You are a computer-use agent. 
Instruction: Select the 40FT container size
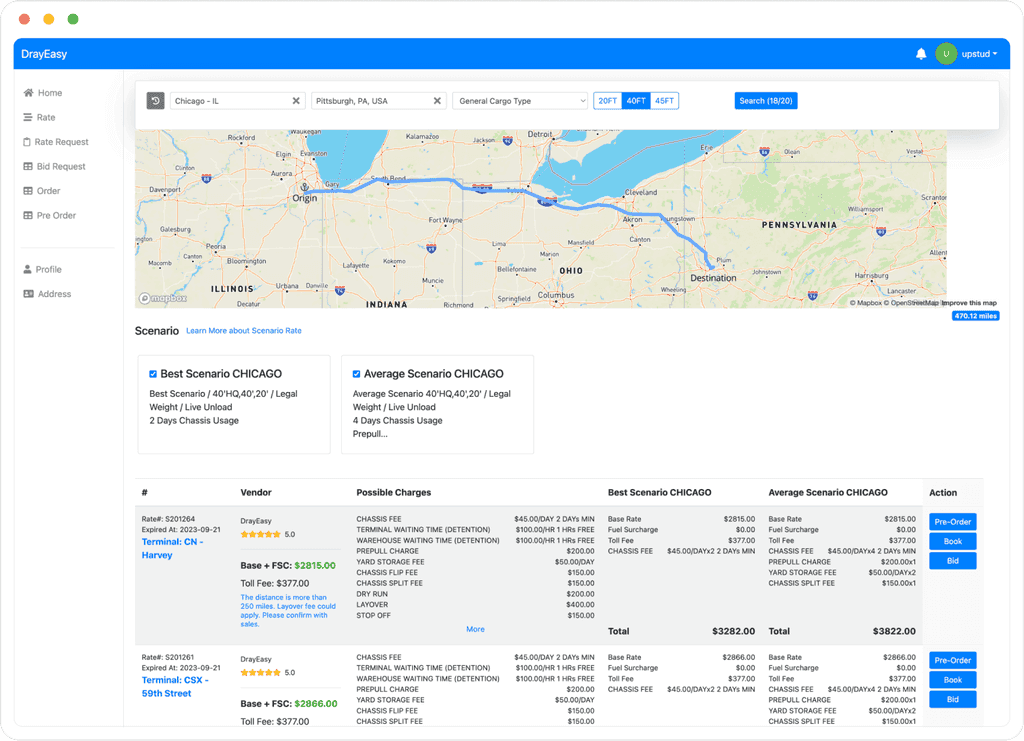[x=636, y=101]
